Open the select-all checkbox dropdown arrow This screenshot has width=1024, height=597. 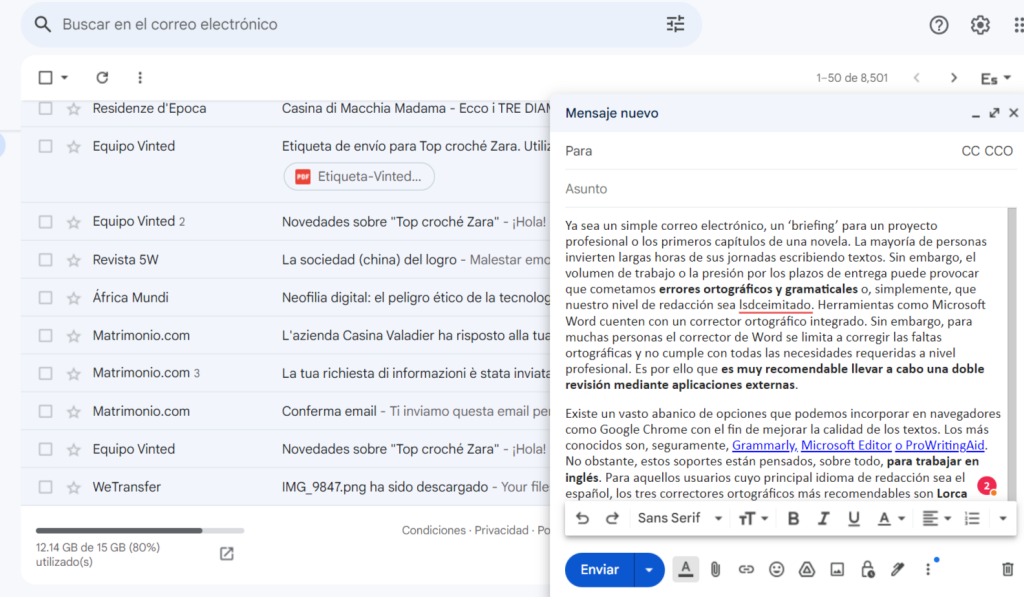65,78
